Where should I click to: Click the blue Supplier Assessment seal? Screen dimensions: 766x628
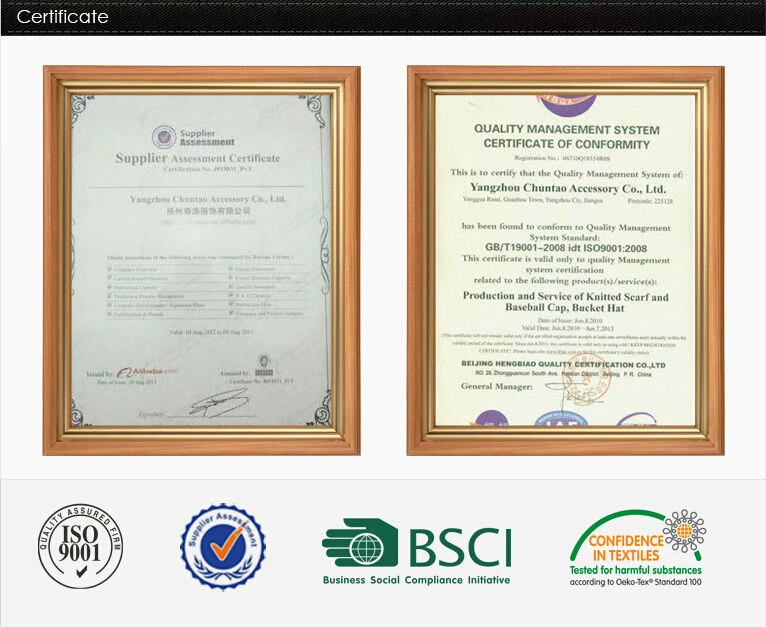(x=223, y=546)
